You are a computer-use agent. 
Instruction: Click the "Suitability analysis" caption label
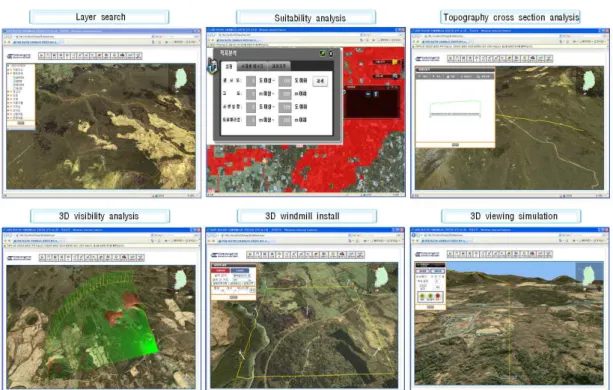(310, 18)
